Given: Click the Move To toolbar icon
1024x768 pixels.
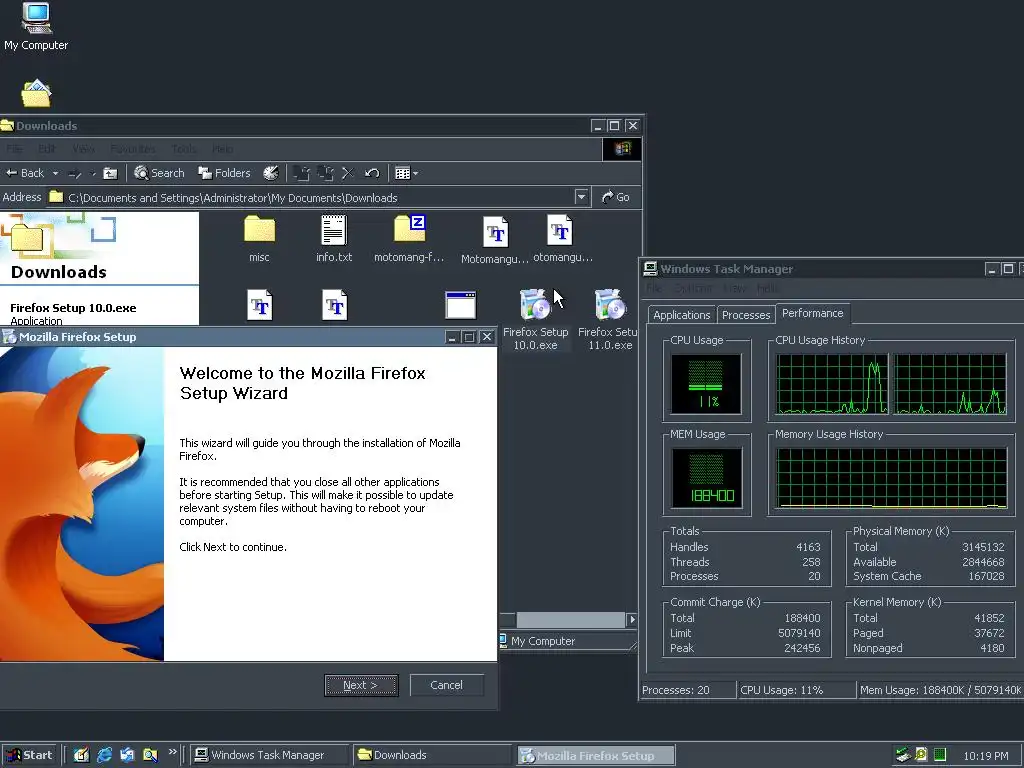Looking at the screenshot, I should coord(301,173).
